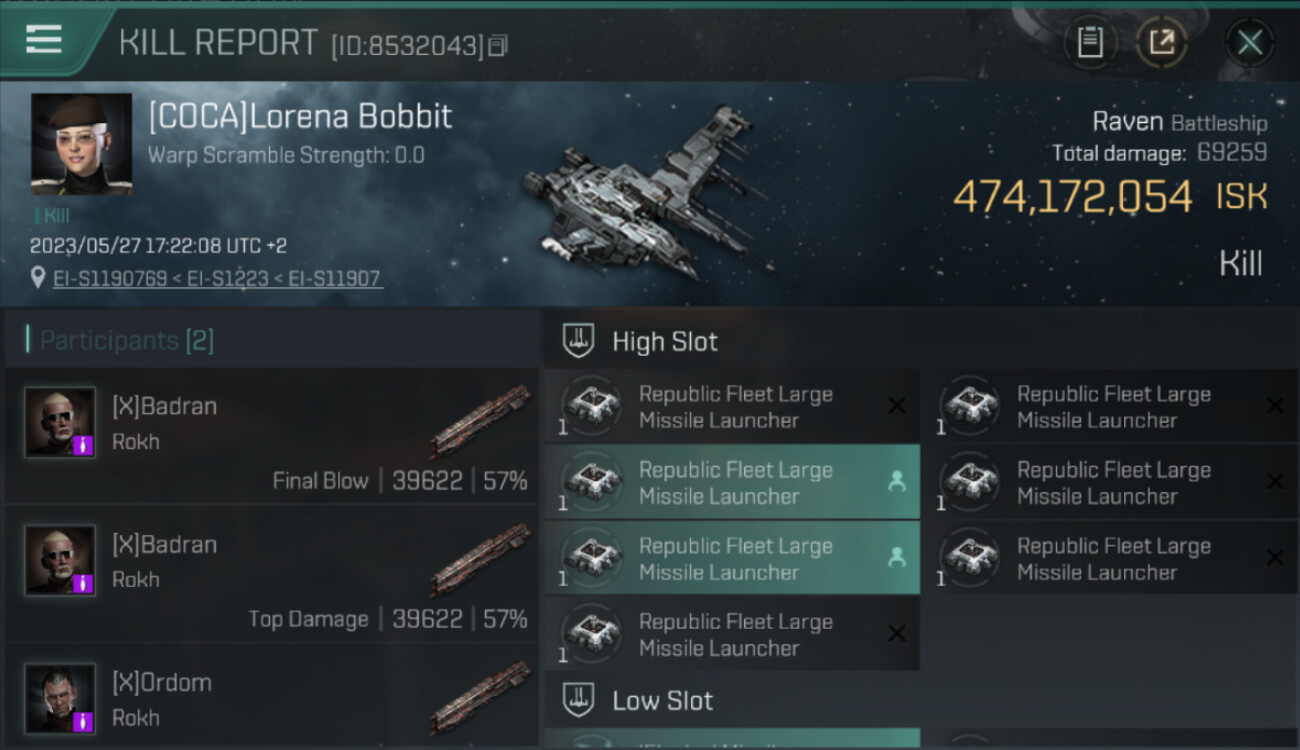Select the top-right Republic Fleet launcher row
Image resolution: width=1300 pixels, height=750 pixels.
pyautogui.click(x=1110, y=406)
